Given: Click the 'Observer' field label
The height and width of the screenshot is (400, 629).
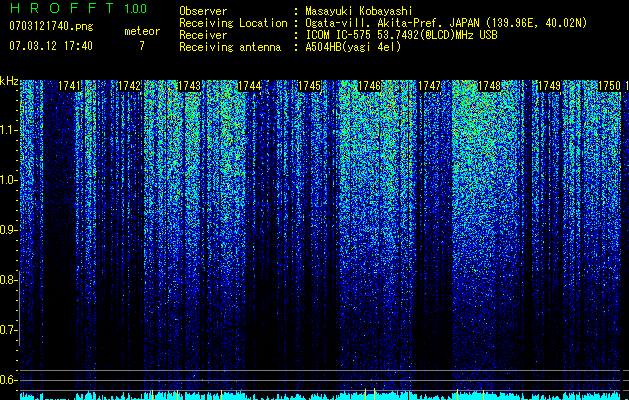Looking at the screenshot, I should pos(203,11).
